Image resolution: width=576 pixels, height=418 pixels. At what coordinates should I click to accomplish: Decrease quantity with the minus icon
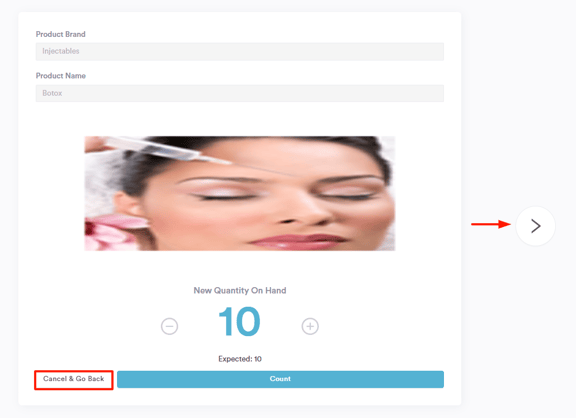tap(169, 326)
